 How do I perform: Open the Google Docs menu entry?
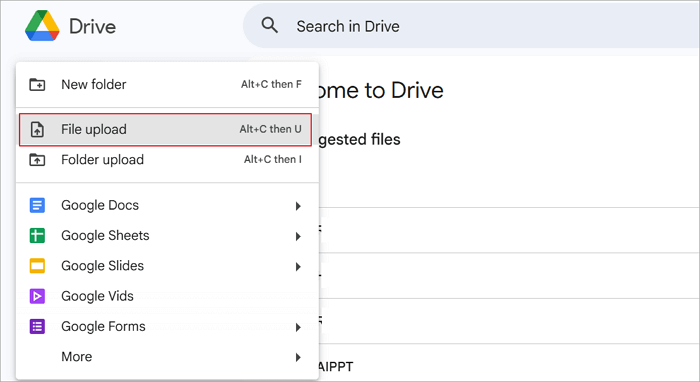click(x=167, y=205)
